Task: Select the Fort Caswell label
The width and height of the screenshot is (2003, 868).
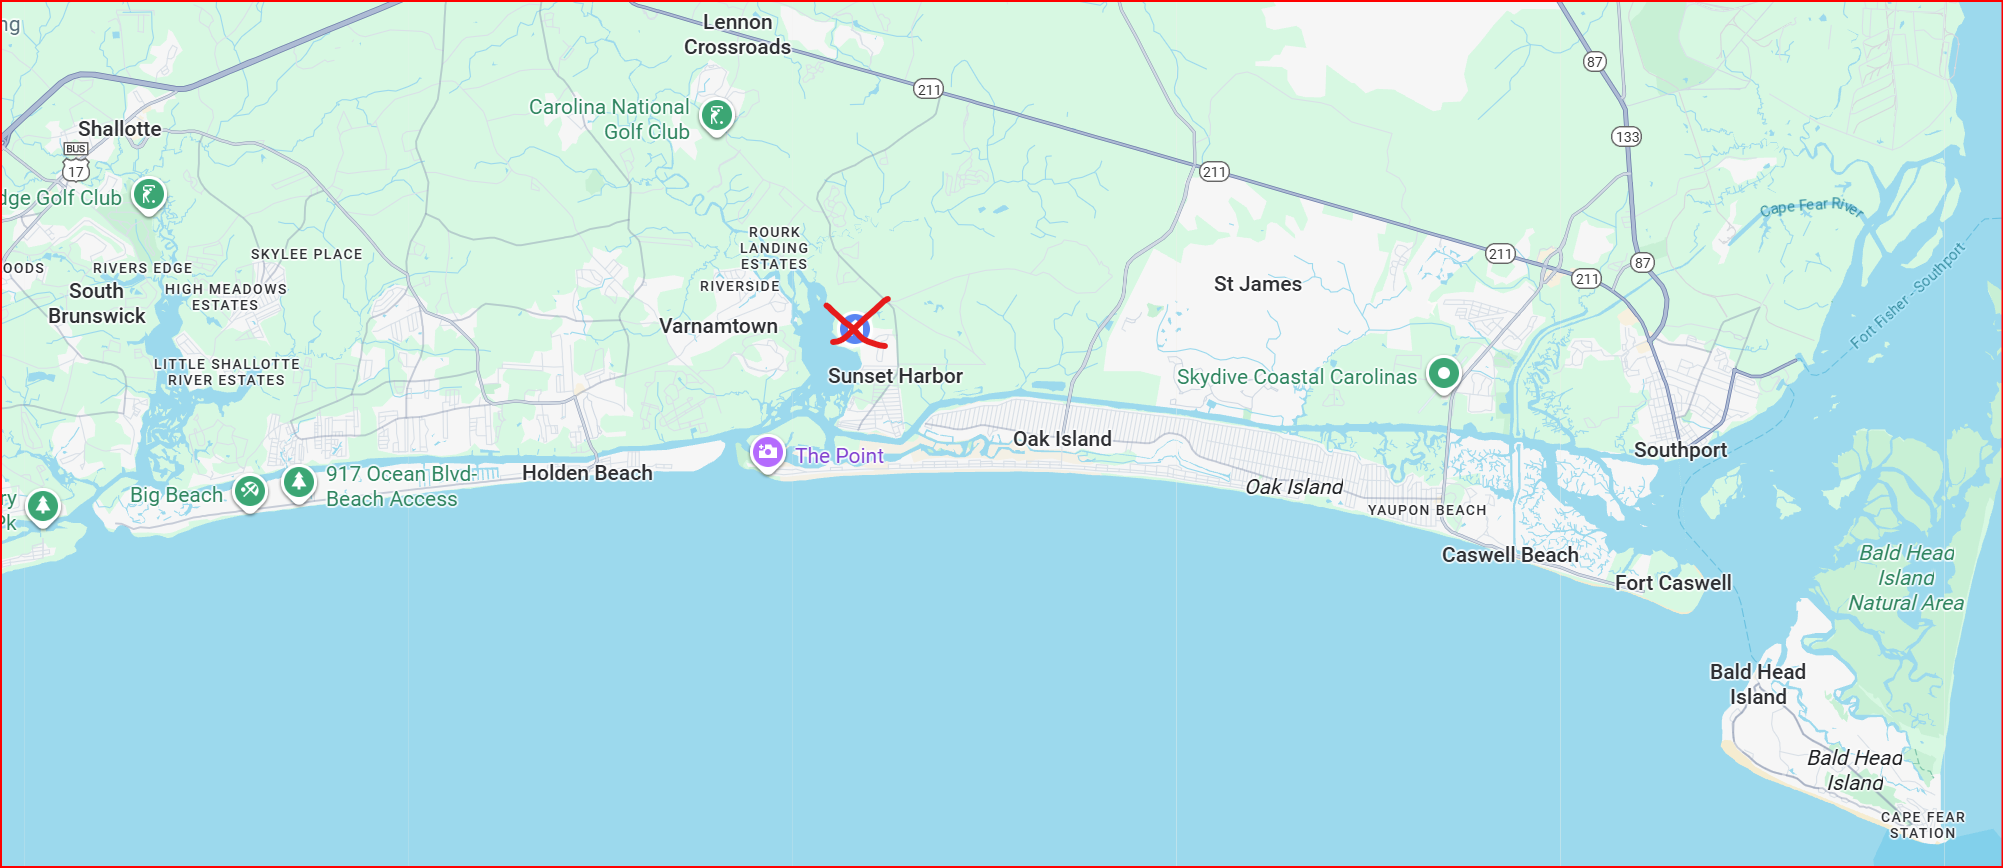Action: click(x=1673, y=583)
